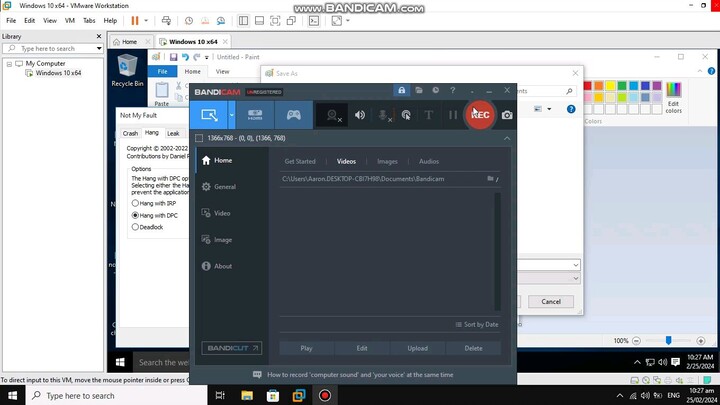Toggle Bandicam microphone icon

pyautogui.click(x=384, y=115)
